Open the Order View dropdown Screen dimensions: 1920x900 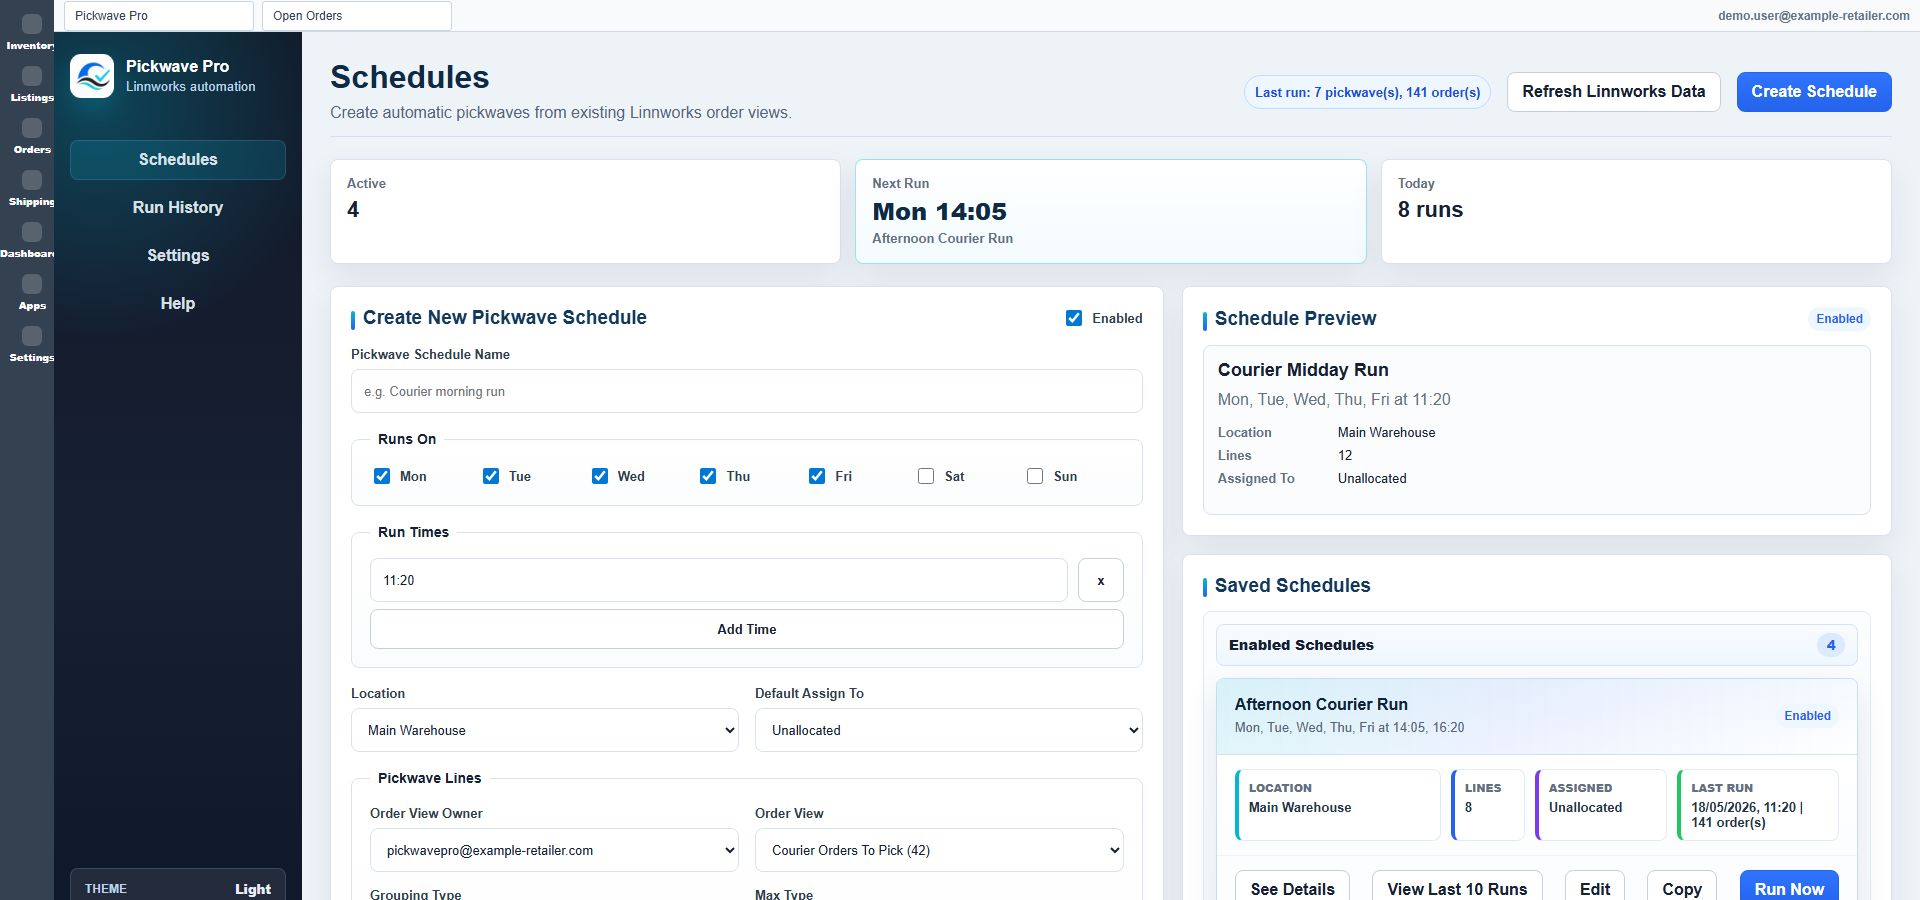939,850
